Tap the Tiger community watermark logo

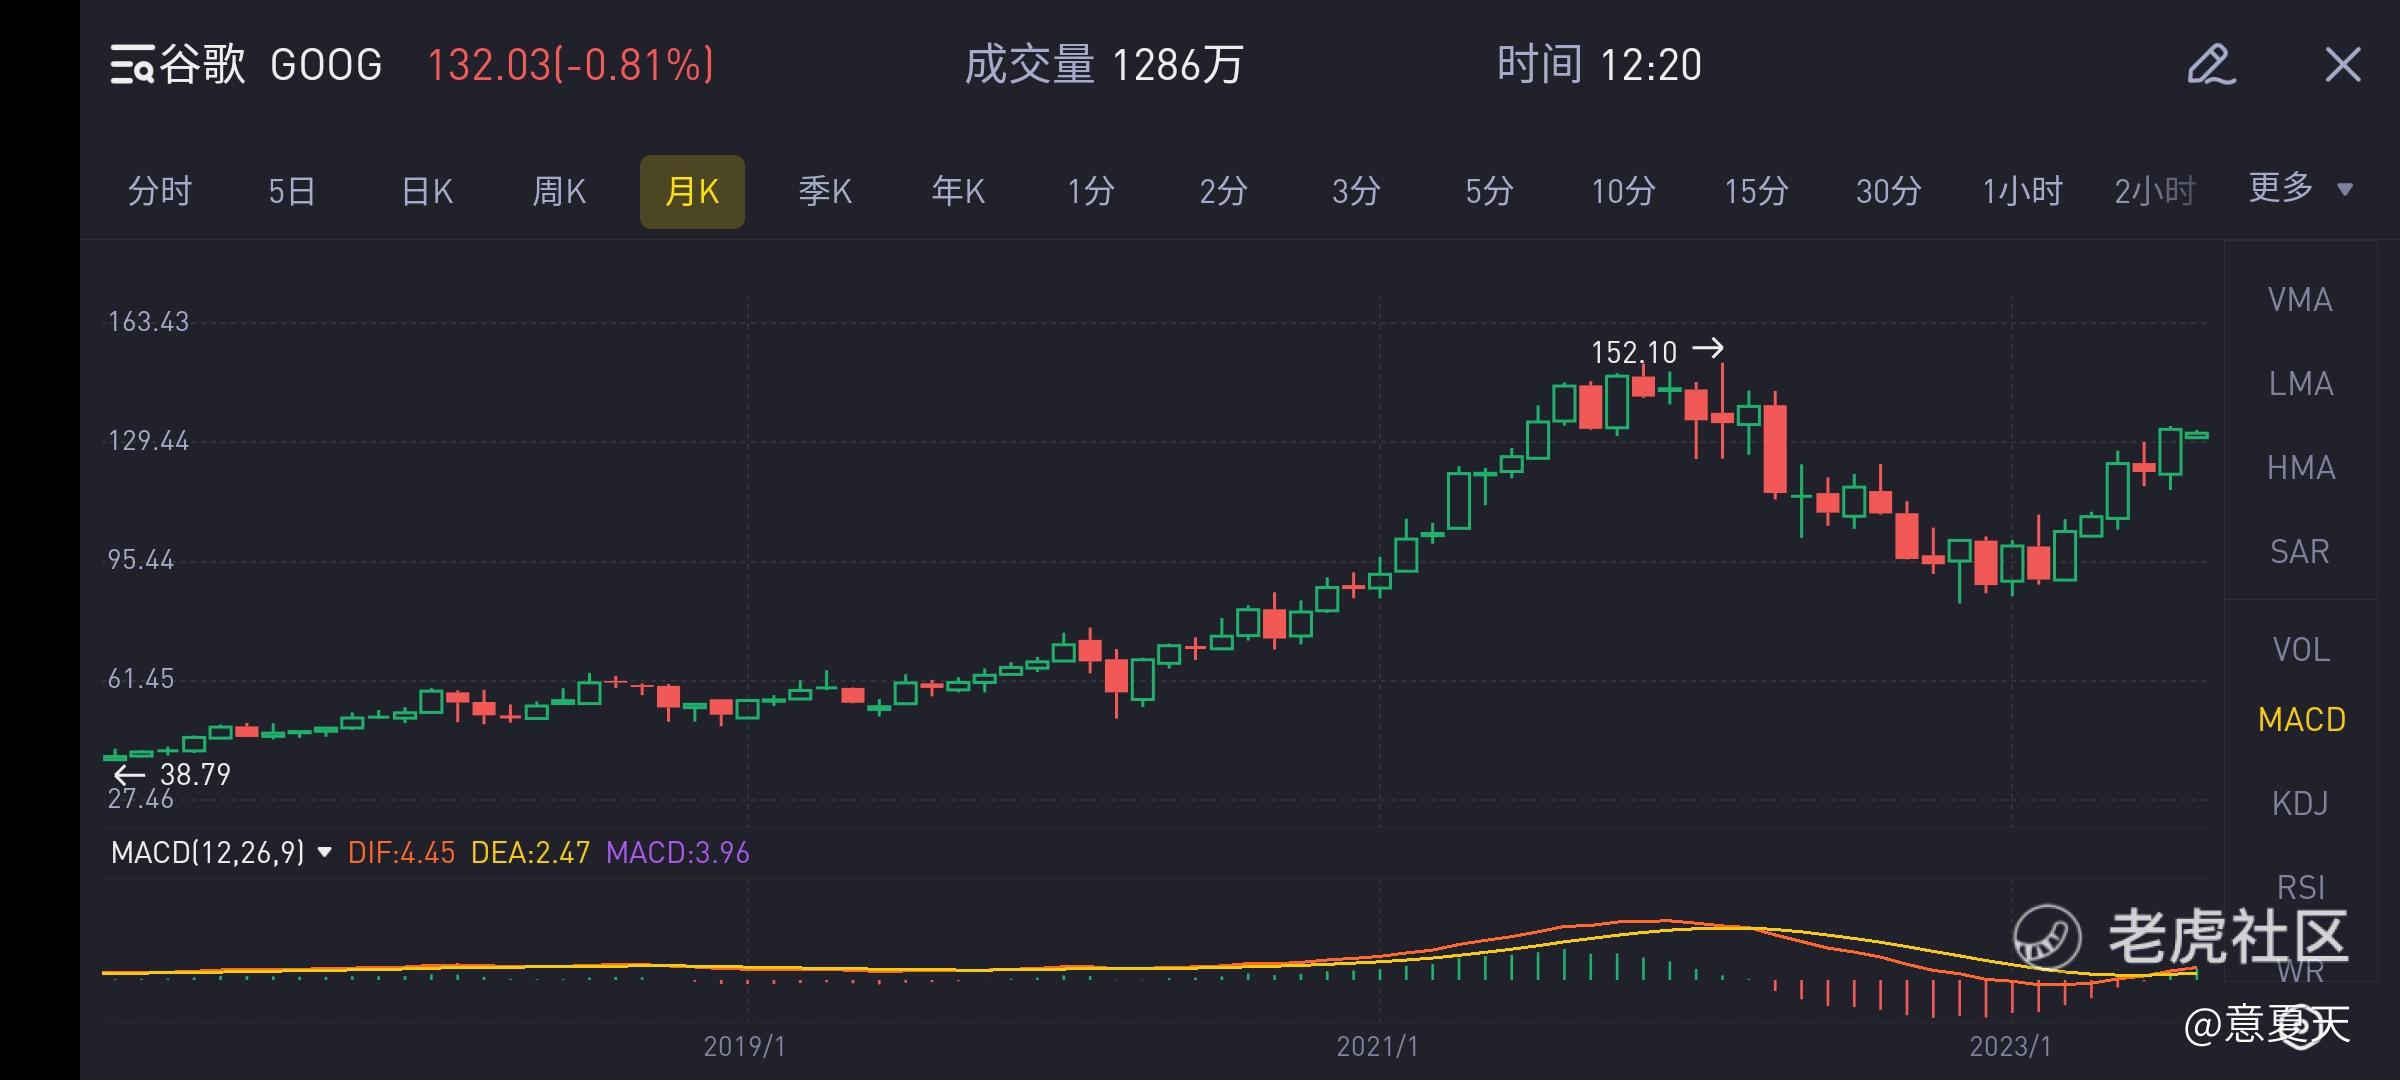[2047, 937]
